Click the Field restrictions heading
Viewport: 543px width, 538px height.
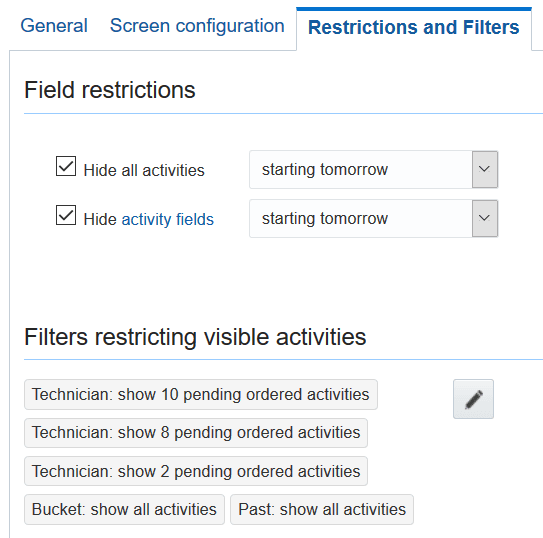click(x=110, y=90)
